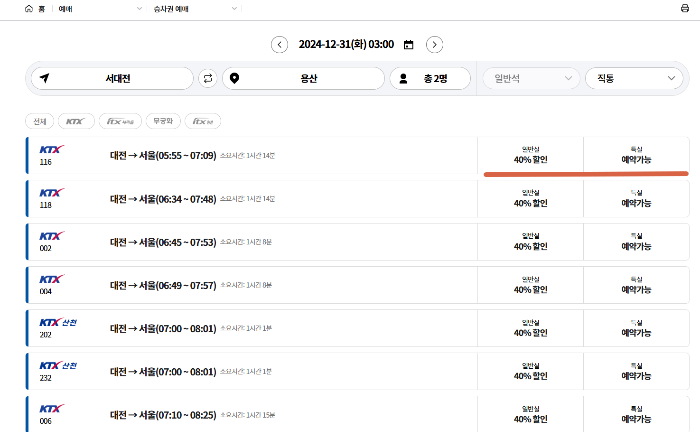Click the KTX logo in train 002 row

tap(52, 236)
